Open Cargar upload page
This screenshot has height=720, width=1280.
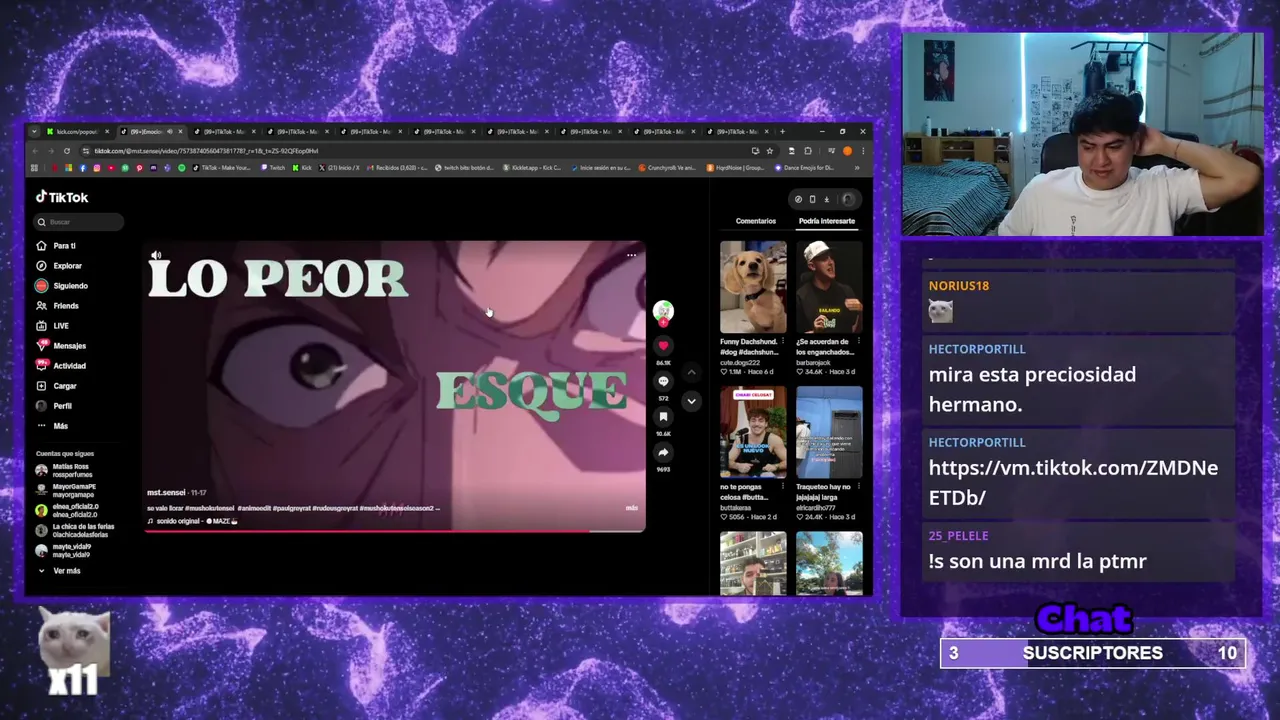(57, 386)
